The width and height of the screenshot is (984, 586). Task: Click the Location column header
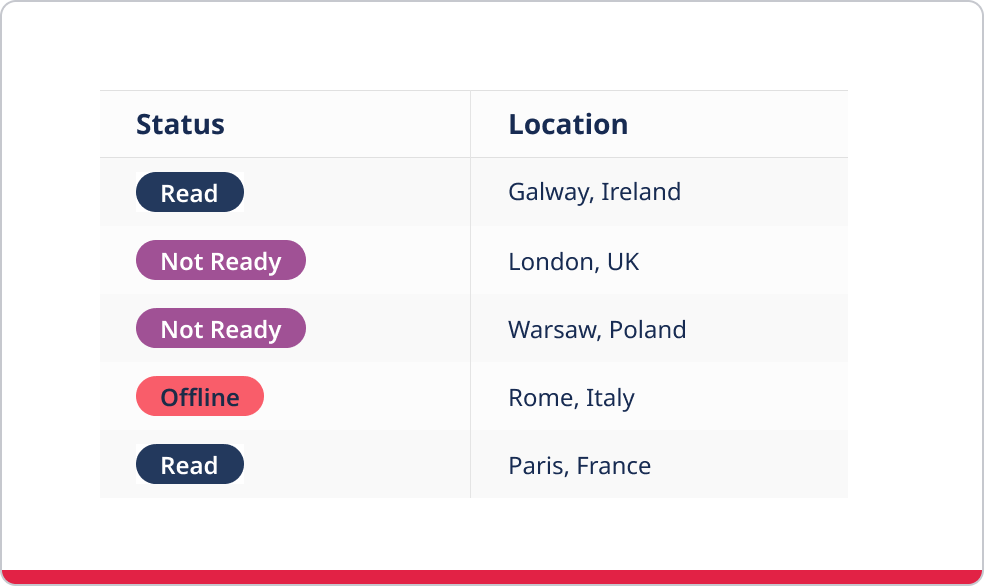coord(568,124)
